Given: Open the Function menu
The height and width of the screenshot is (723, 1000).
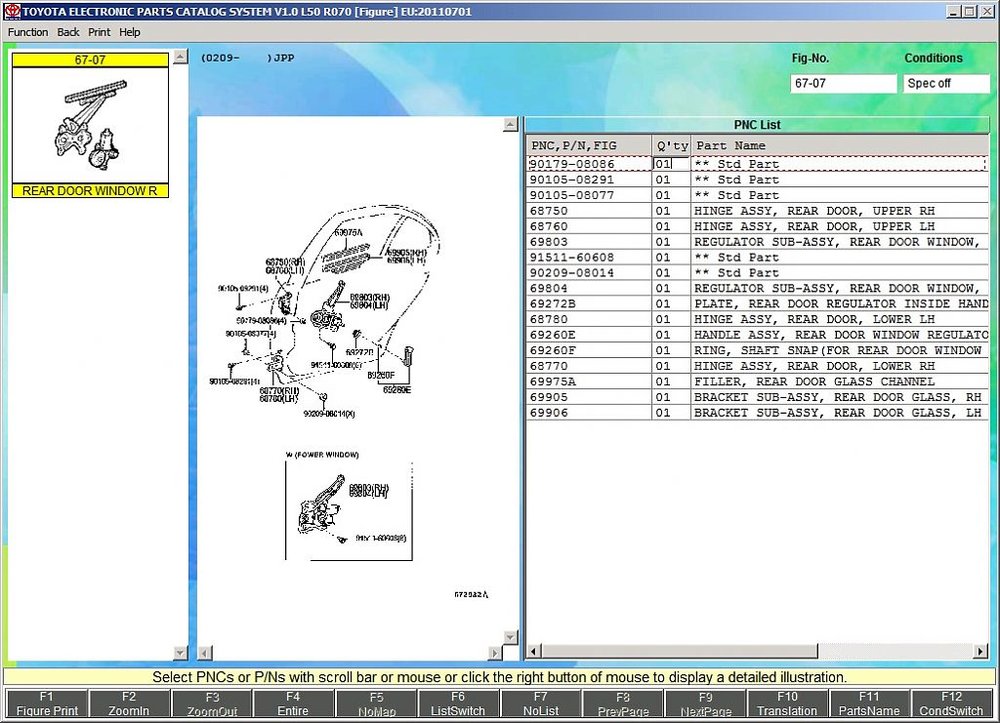Looking at the screenshot, I should tap(28, 32).
